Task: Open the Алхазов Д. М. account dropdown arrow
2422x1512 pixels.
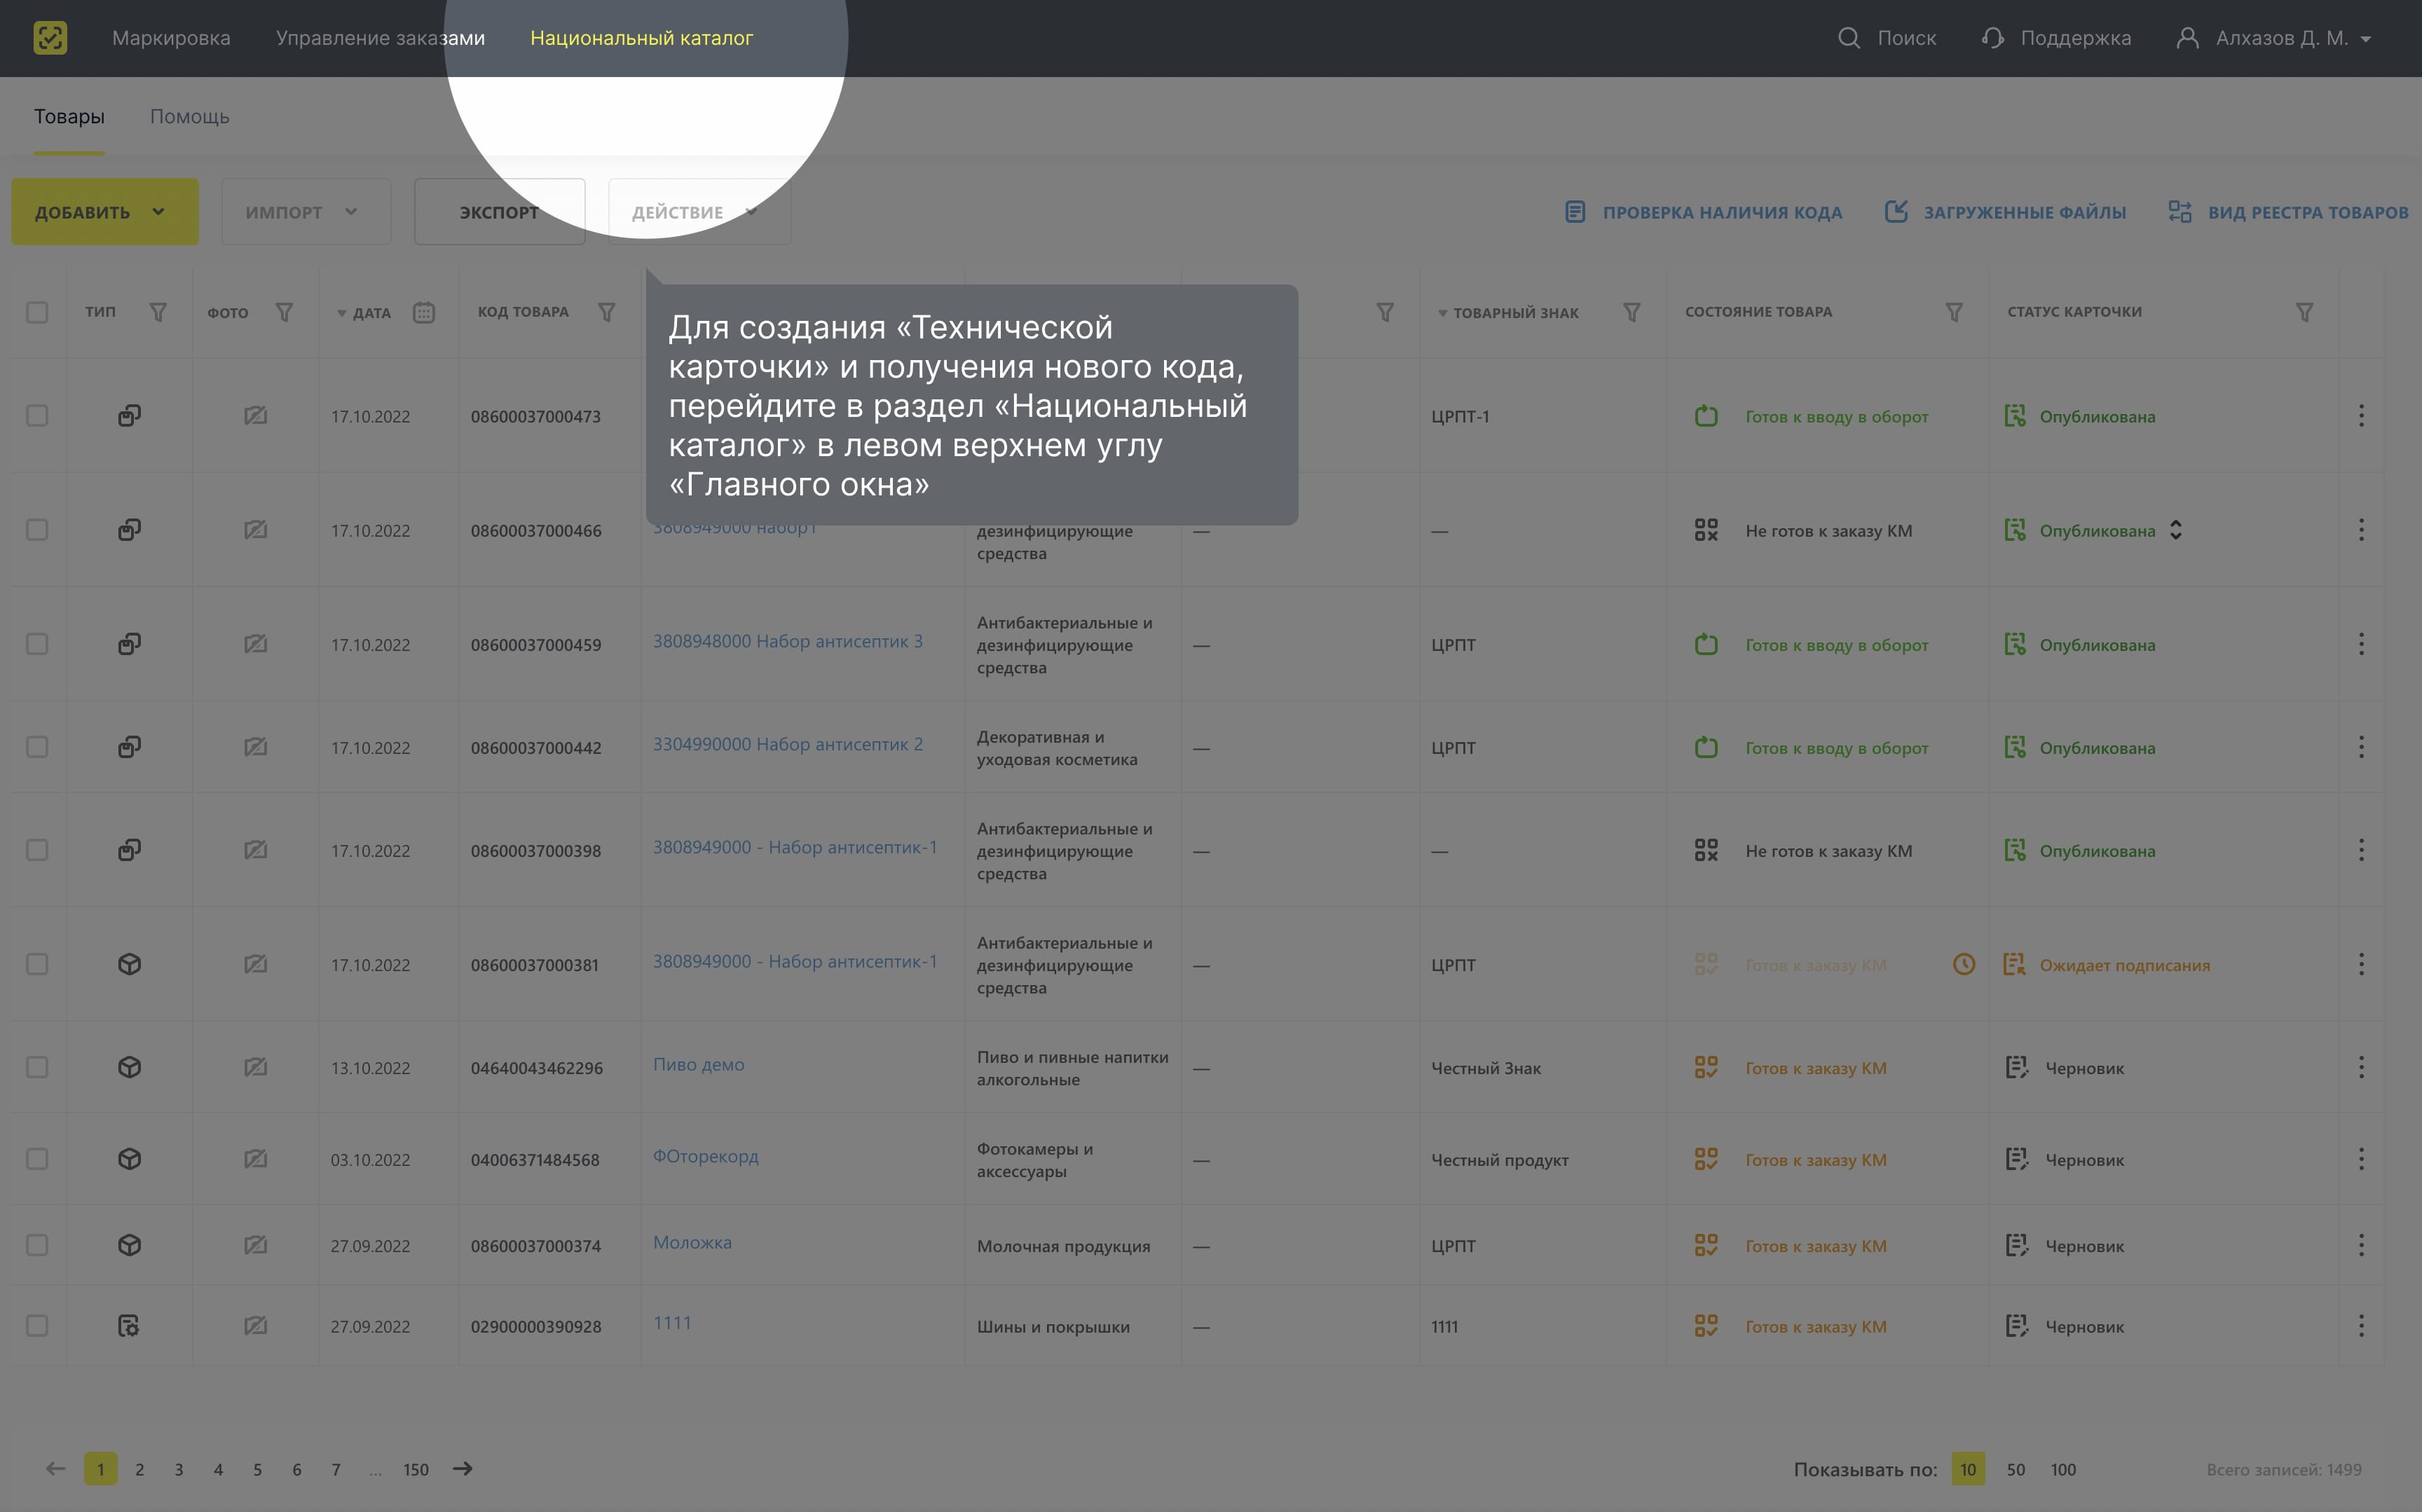Action: tap(2366, 39)
